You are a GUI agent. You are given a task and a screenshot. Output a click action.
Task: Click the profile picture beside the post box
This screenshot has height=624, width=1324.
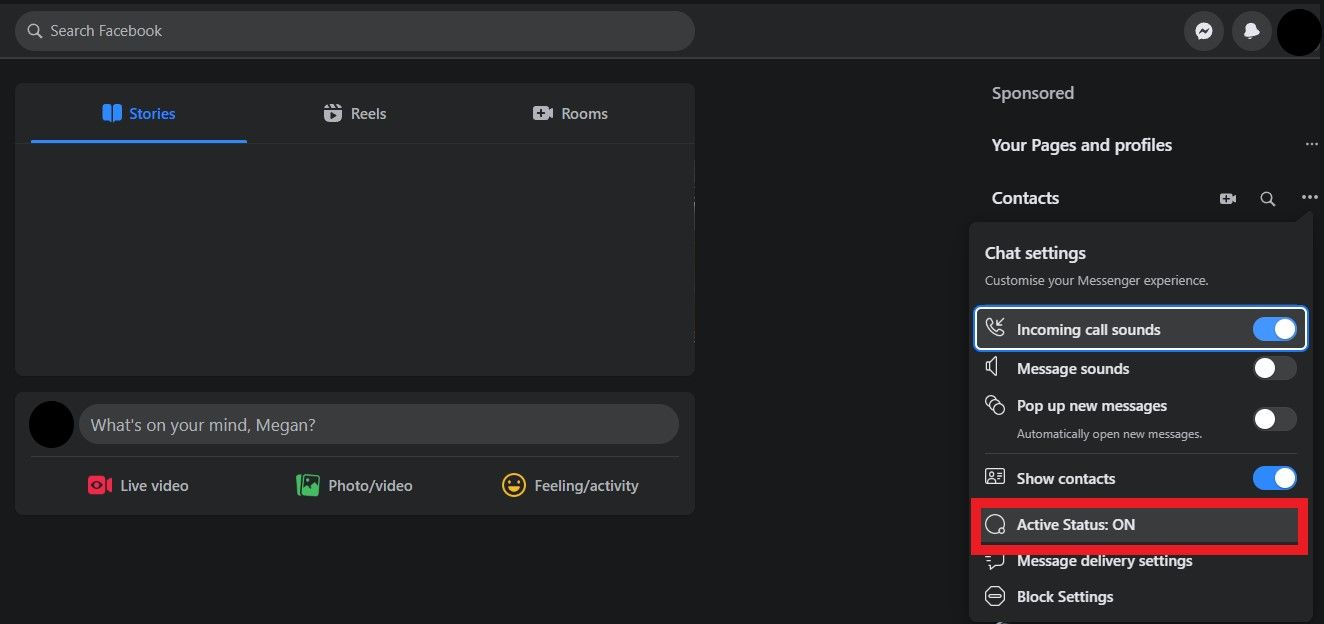pos(51,425)
